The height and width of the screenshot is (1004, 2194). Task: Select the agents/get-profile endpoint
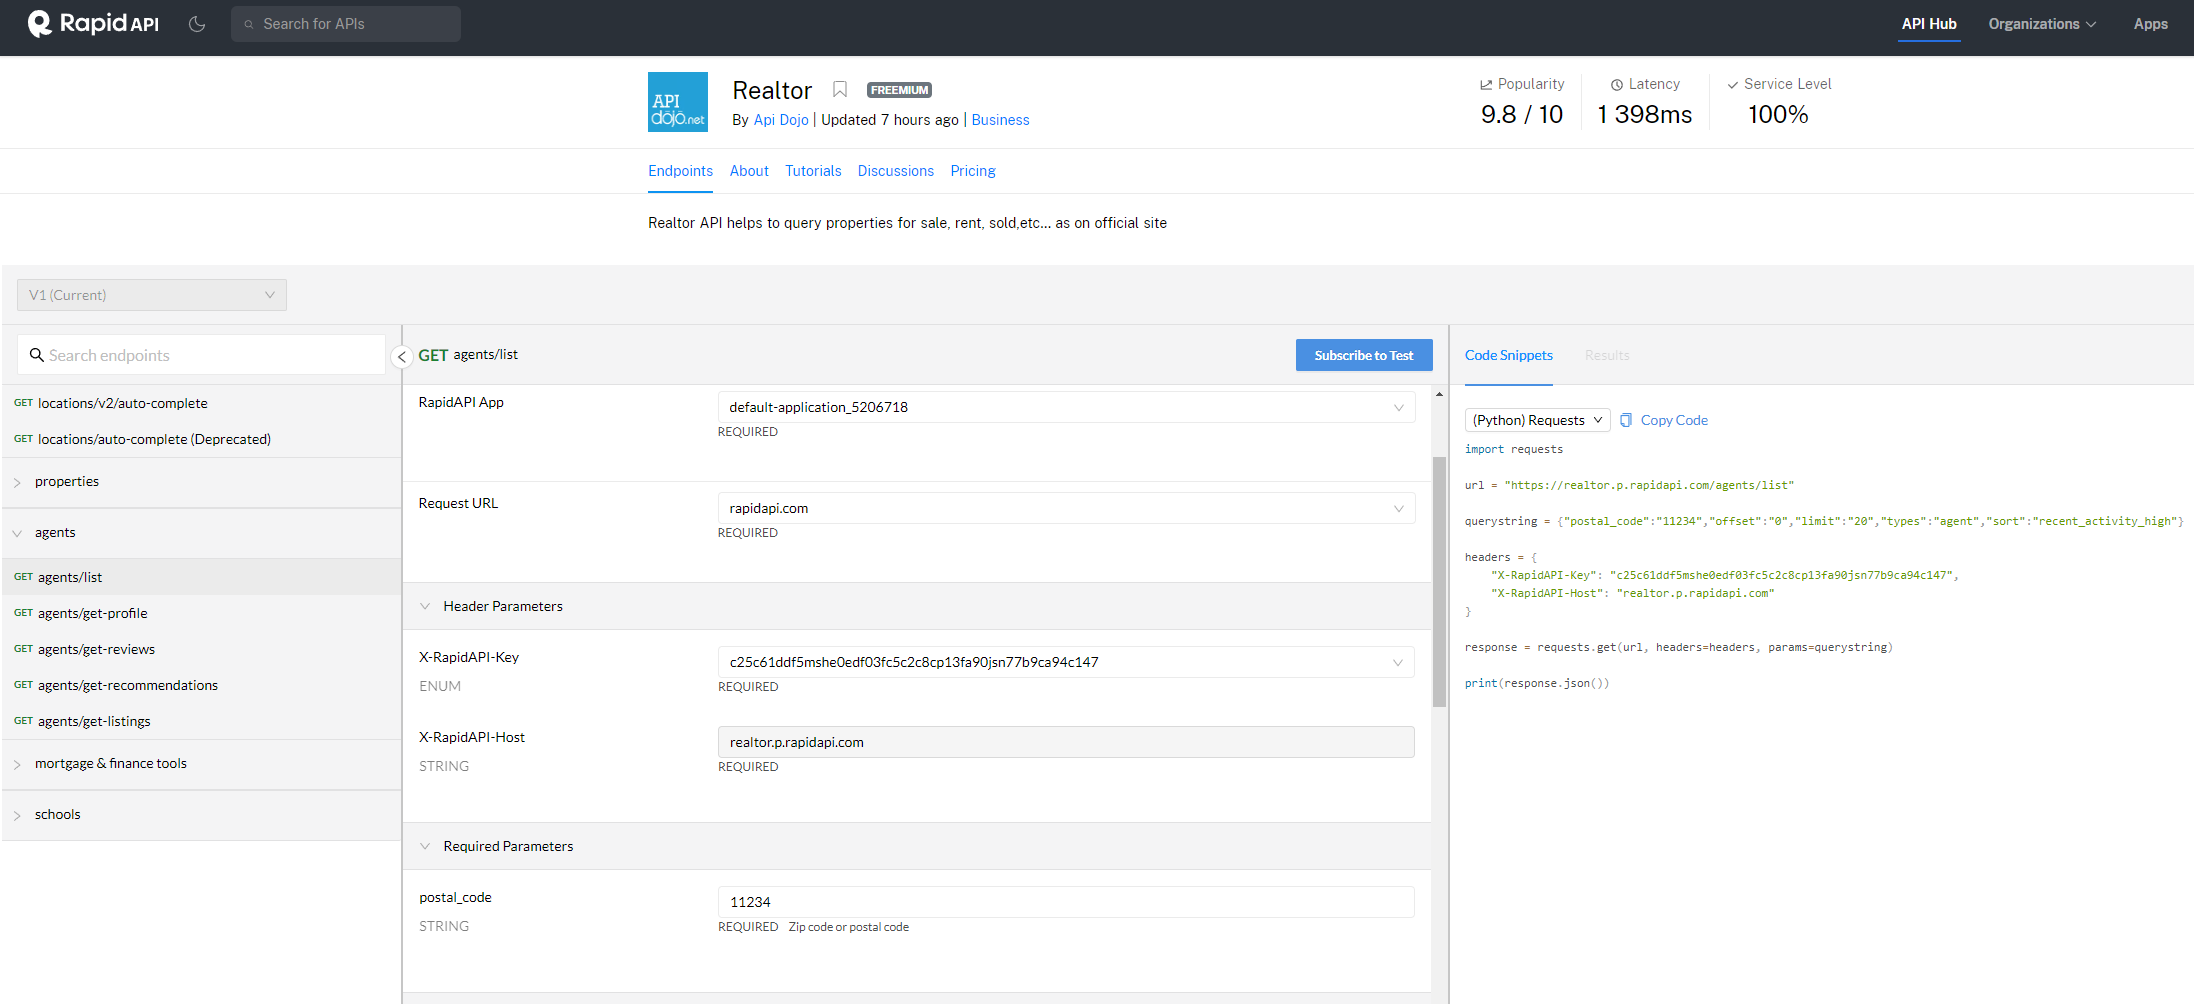click(202, 613)
